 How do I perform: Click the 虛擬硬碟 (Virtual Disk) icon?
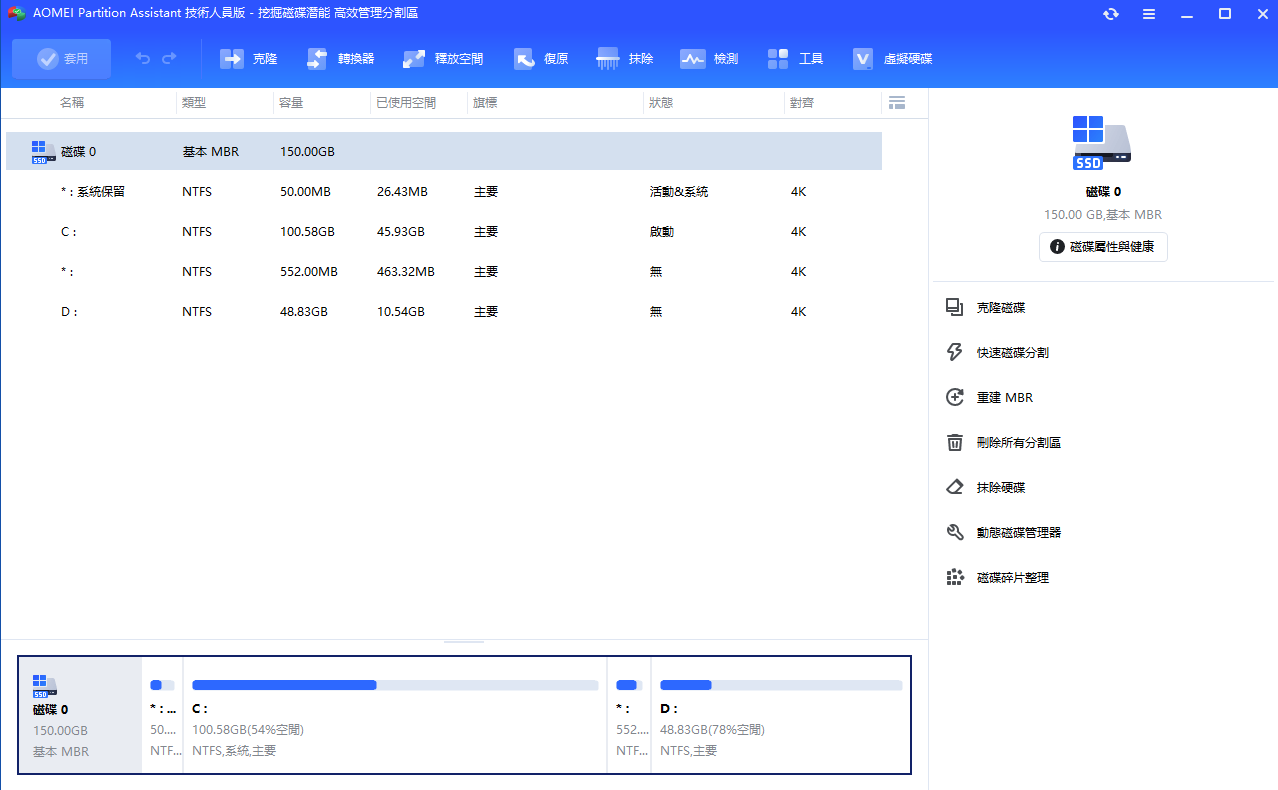pos(892,59)
